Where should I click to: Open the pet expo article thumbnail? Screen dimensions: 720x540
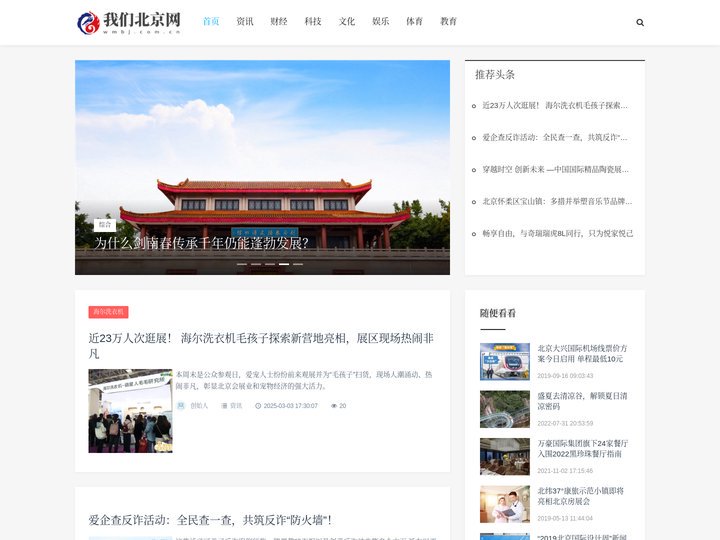(x=130, y=411)
